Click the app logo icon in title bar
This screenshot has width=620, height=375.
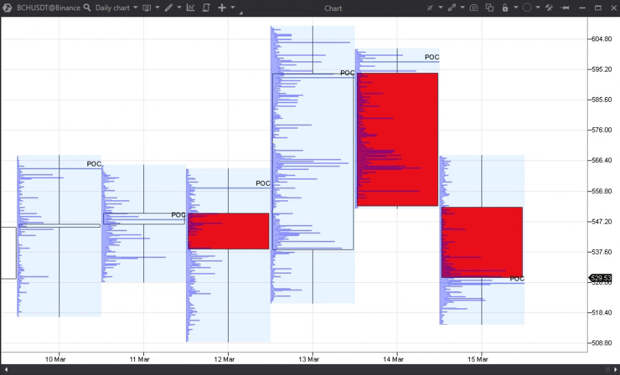7,8
